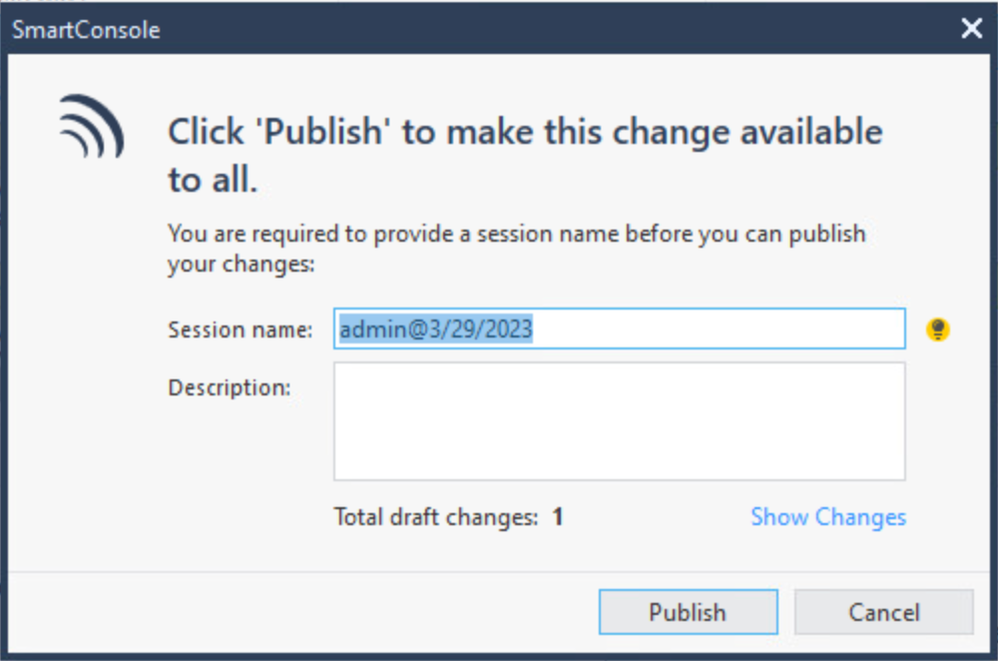Cancel the publish dialog
The width and height of the screenshot is (998, 661).
[x=884, y=612]
